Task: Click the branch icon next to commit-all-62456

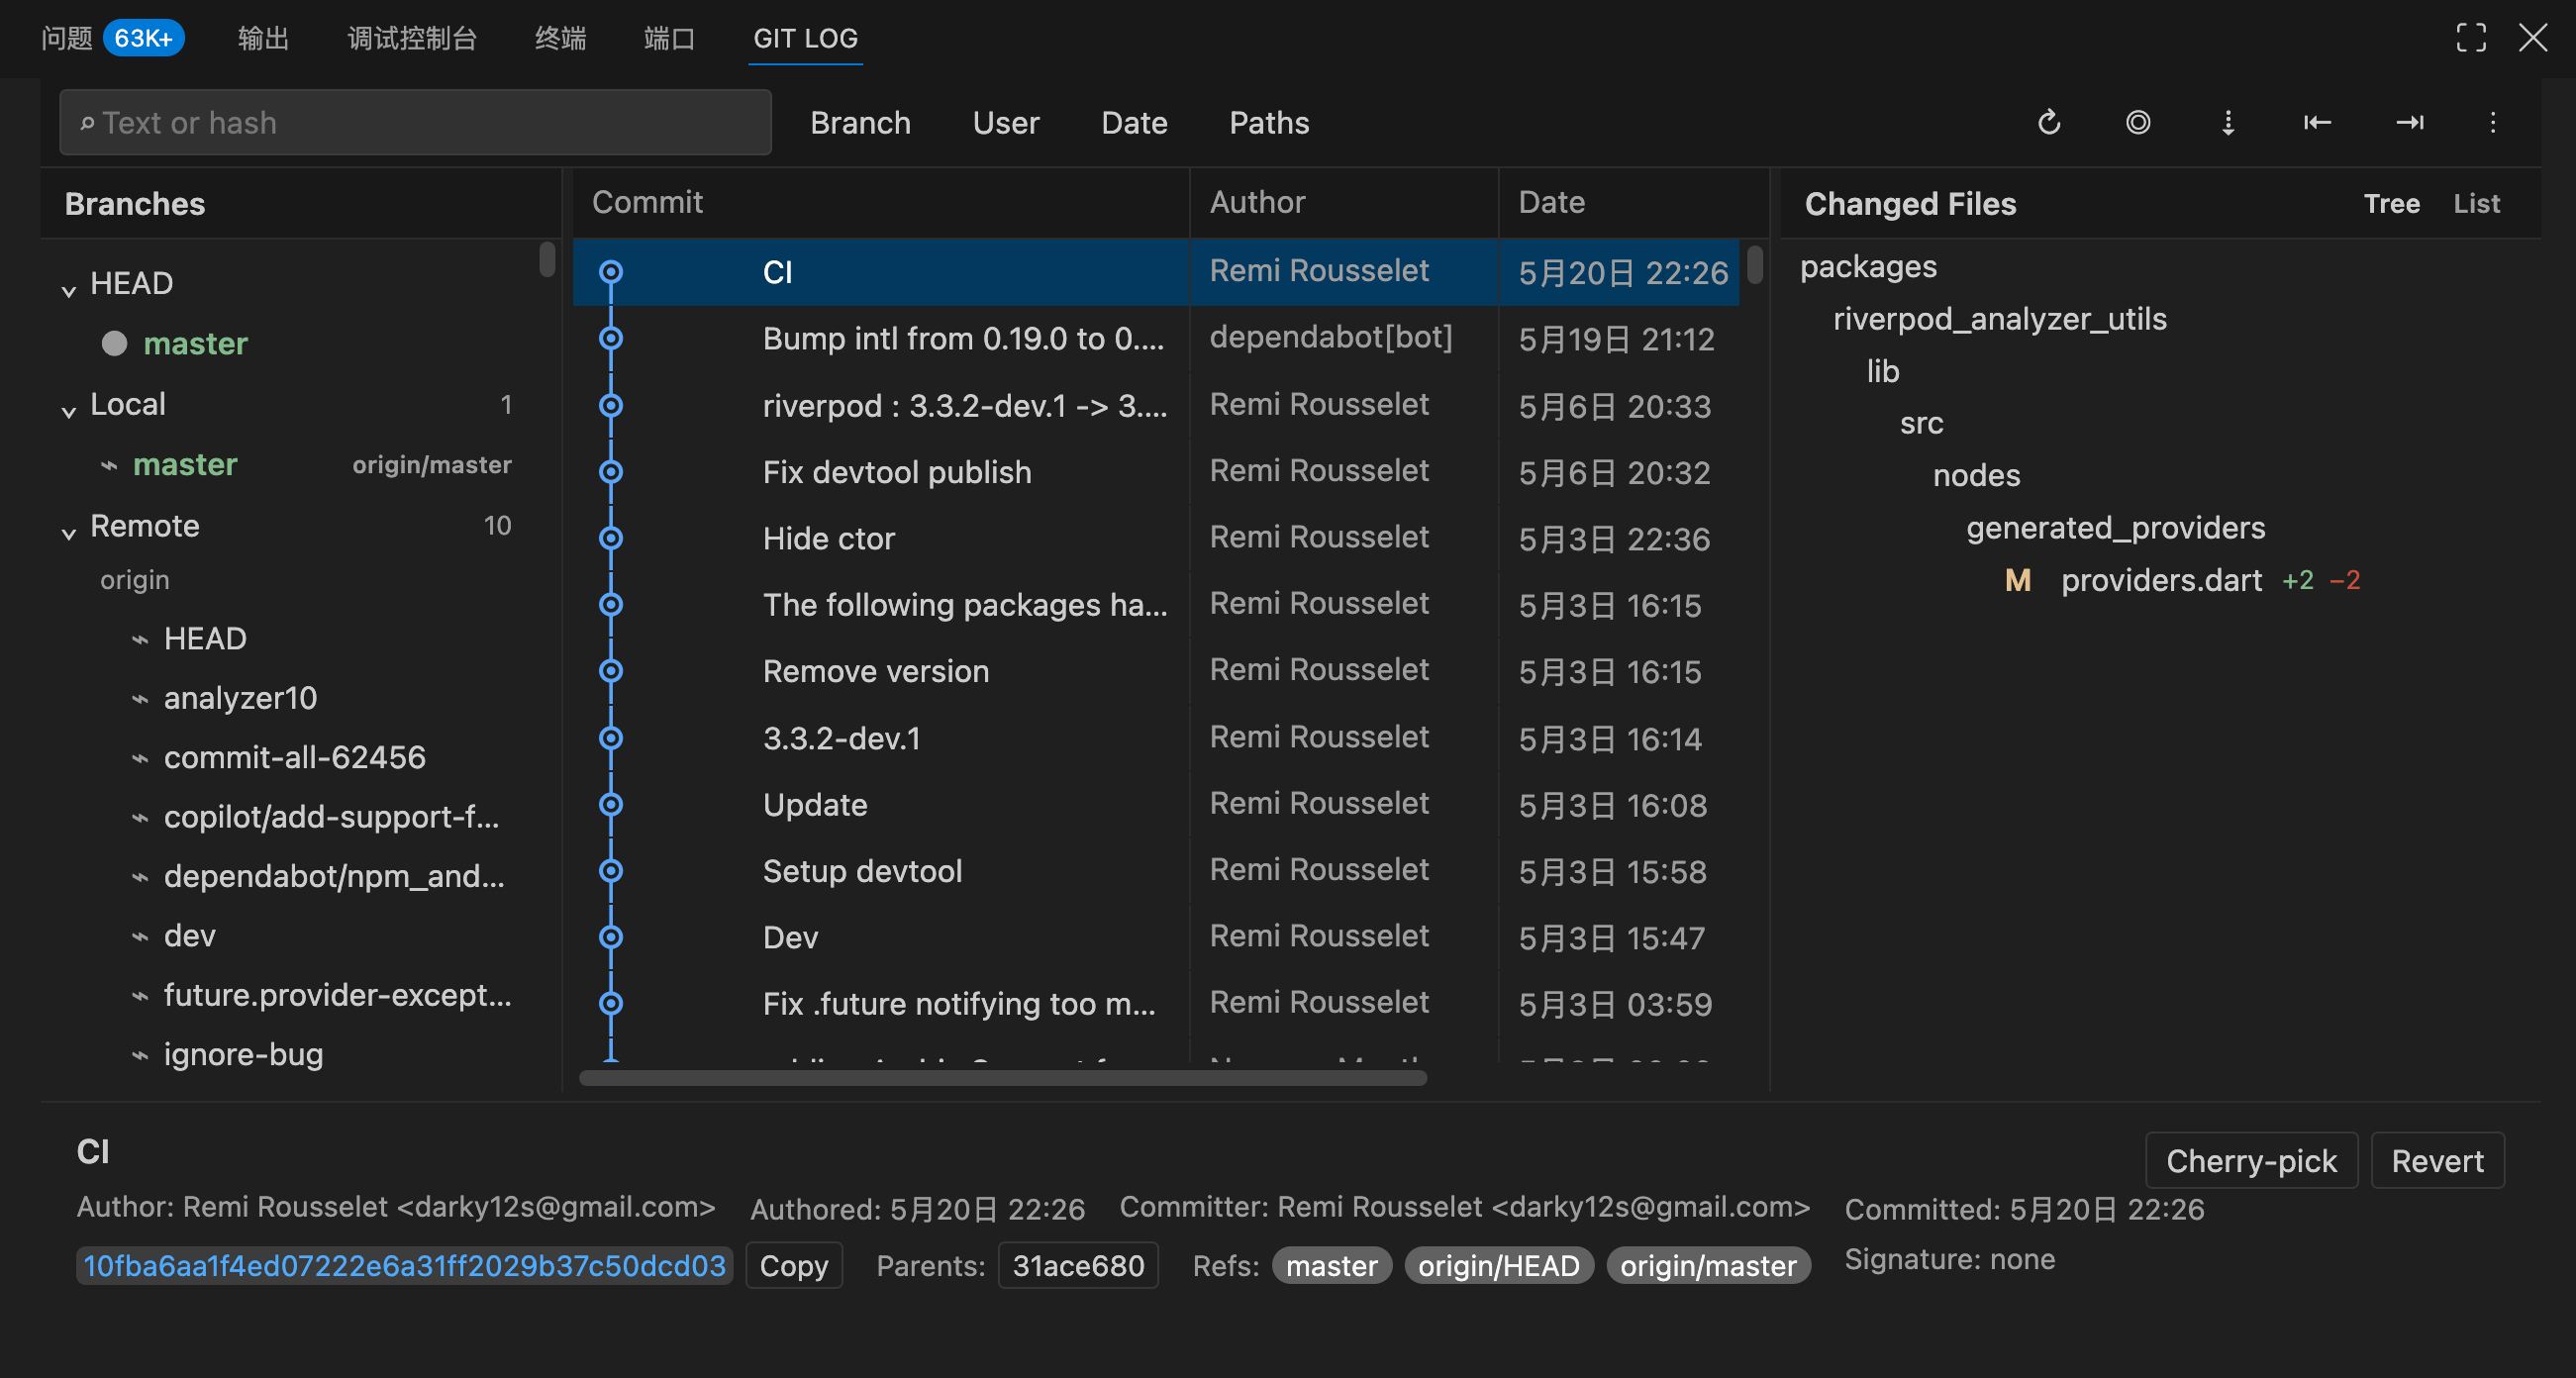Action: pos(140,758)
